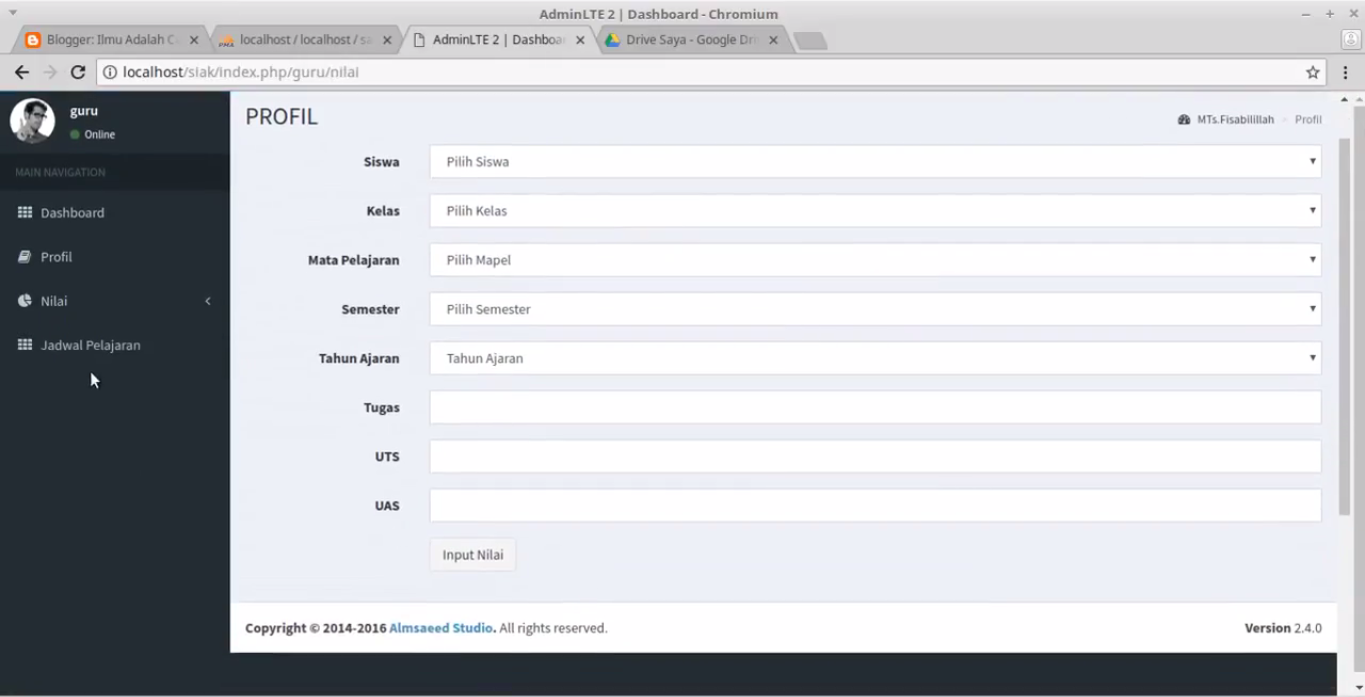Expand the Nilai submenu chevron
The image size is (1365, 697).
coord(208,301)
